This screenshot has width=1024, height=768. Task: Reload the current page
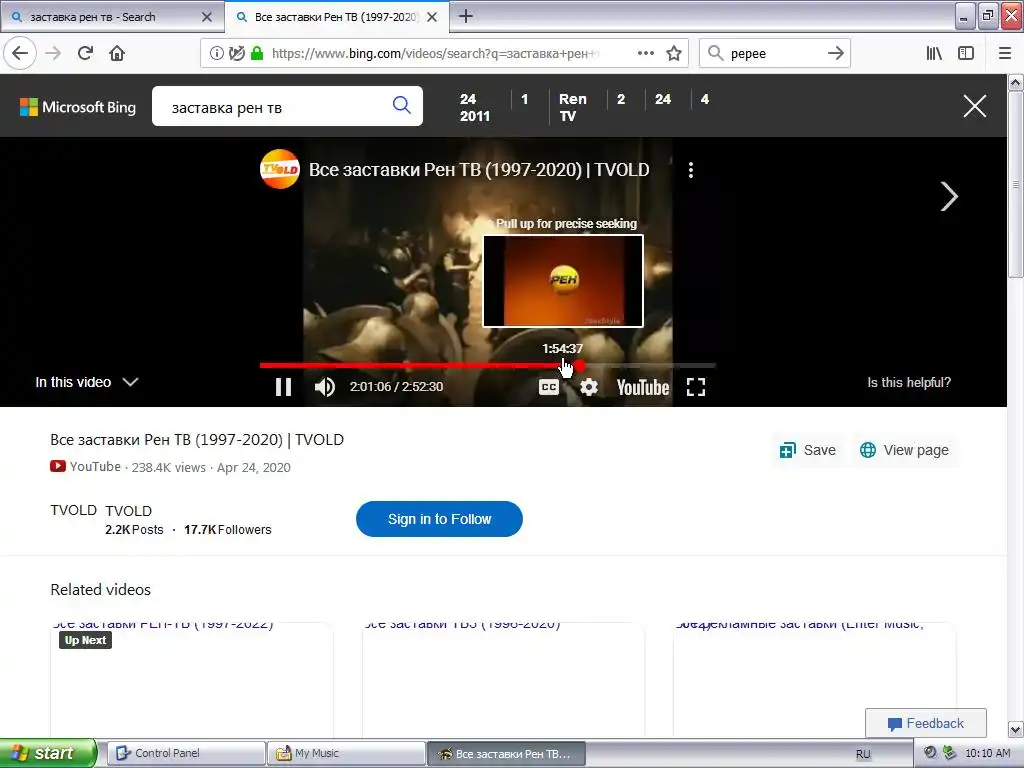pyautogui.click(x=85, y=54)
